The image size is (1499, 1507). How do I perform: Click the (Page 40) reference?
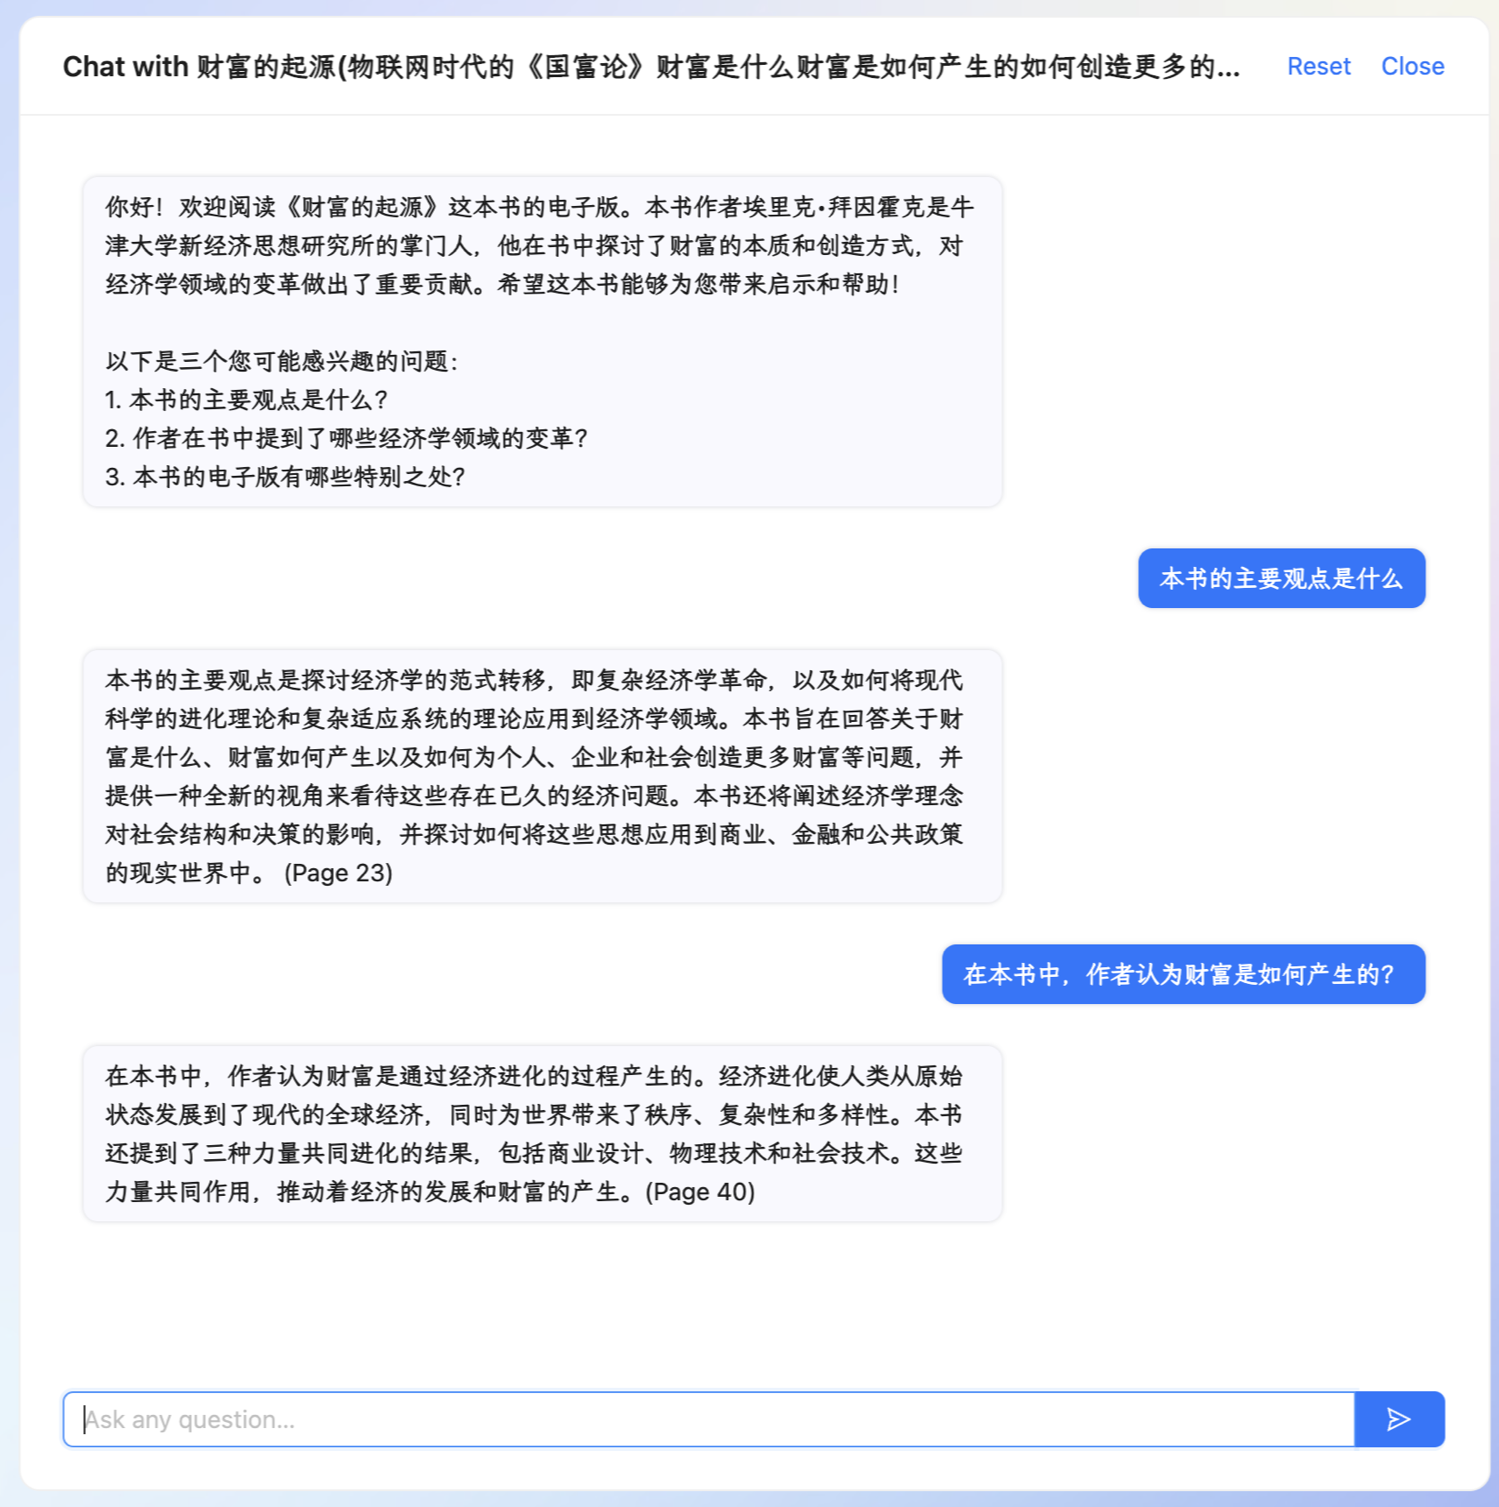point(700,1192)
